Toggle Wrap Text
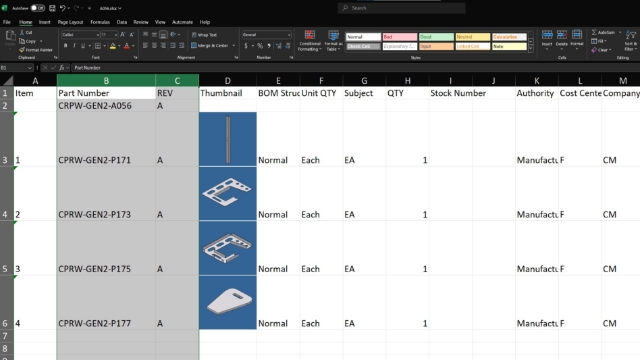Viewport: 640px width, 360px height. pos(204,35)
